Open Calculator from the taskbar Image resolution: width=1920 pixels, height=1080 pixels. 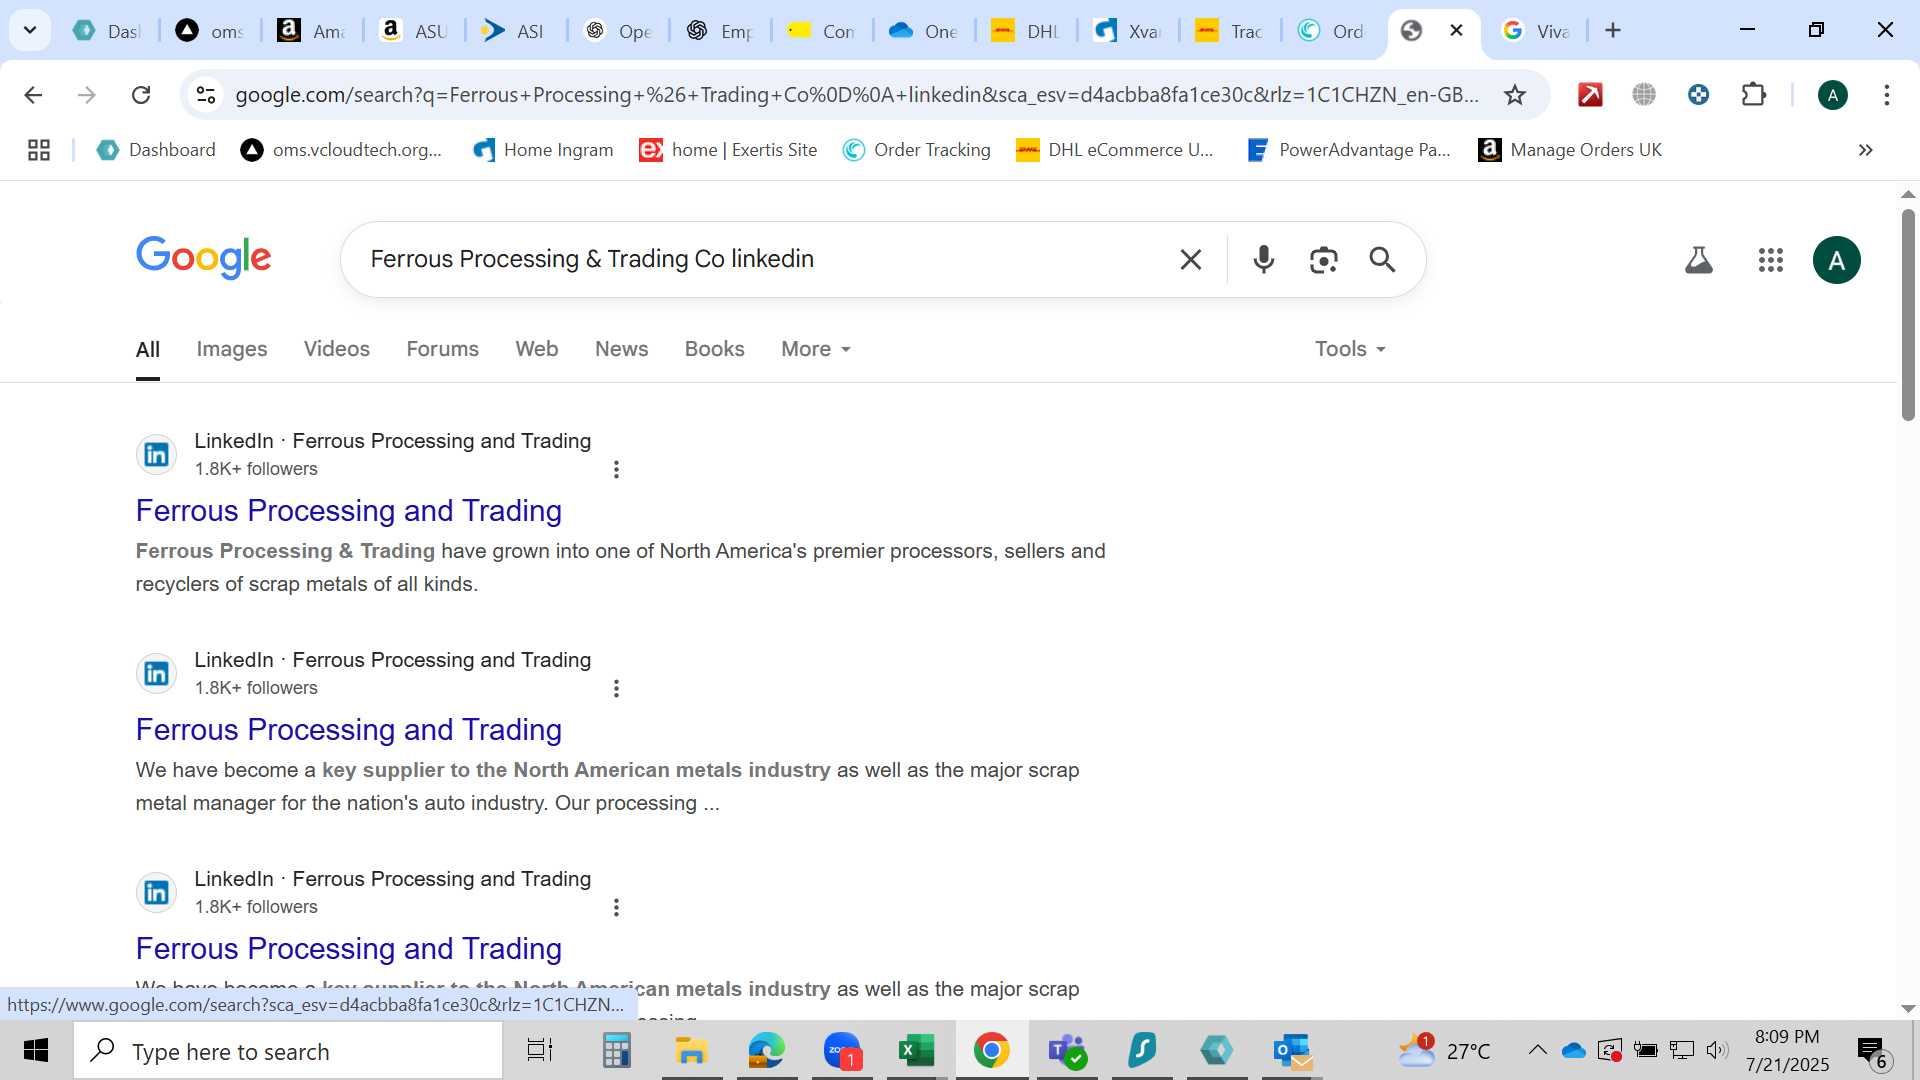[616, 1051]
